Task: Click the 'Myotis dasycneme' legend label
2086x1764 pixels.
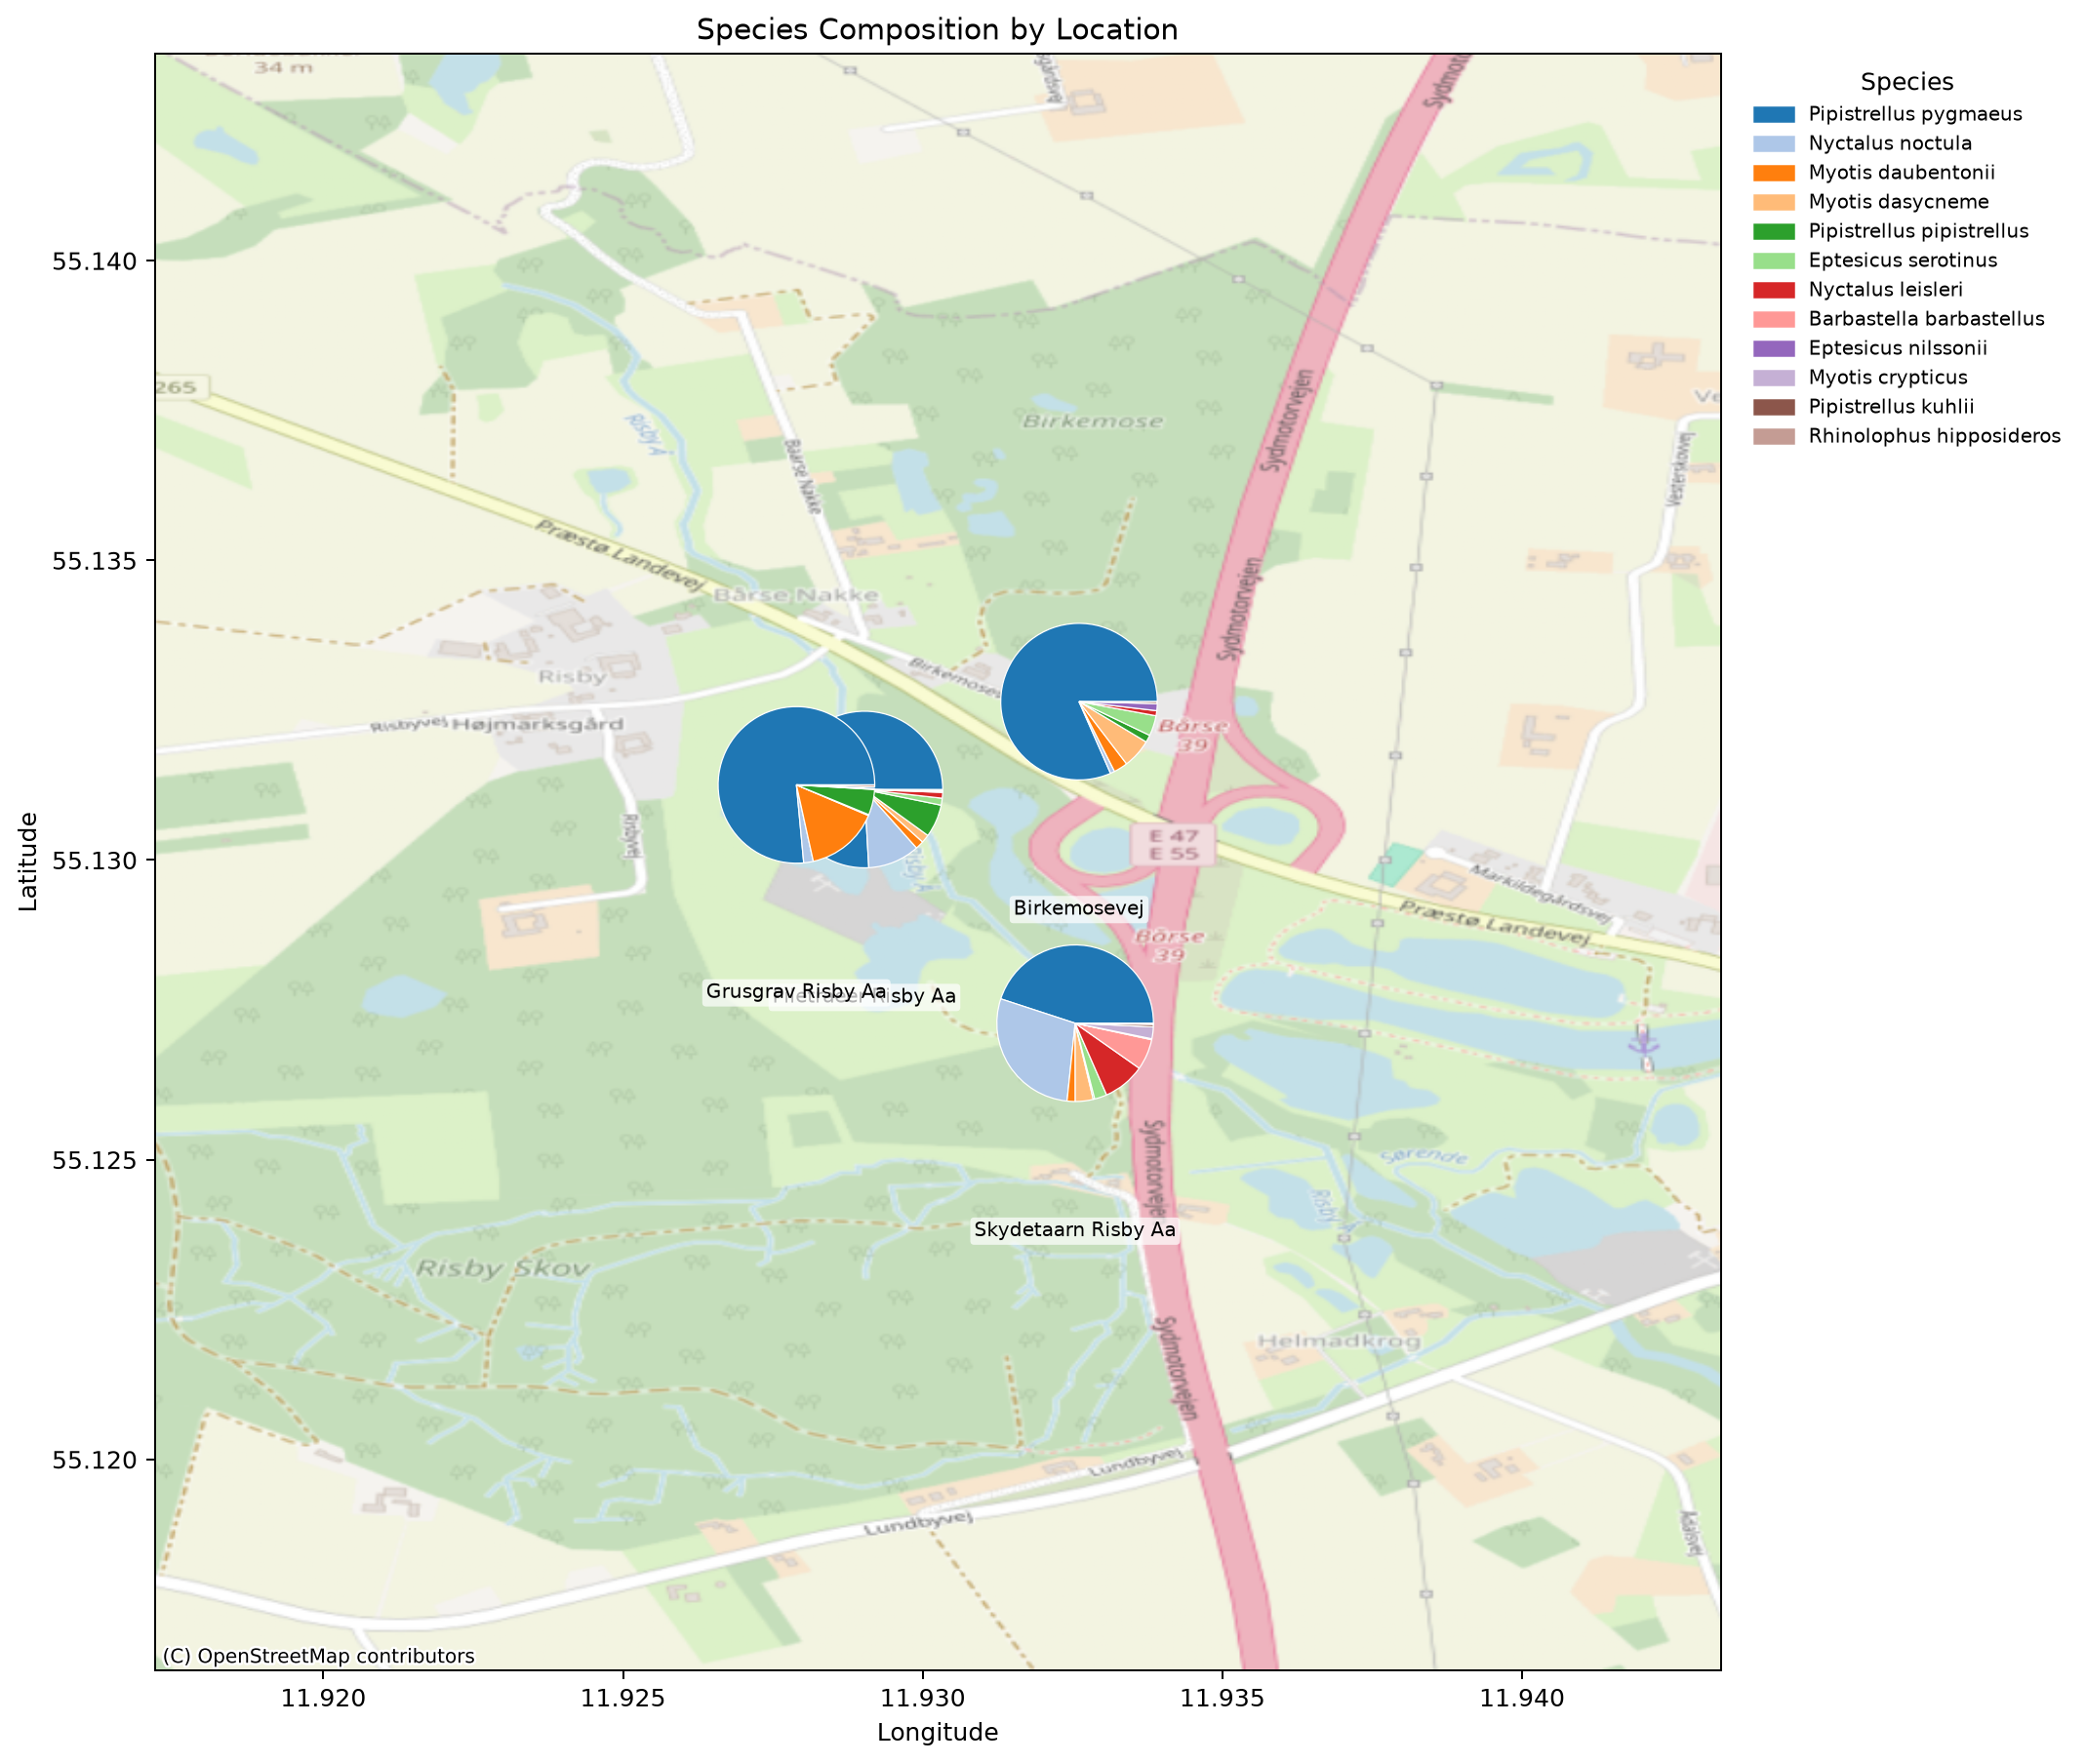Action: (1898, 202)
